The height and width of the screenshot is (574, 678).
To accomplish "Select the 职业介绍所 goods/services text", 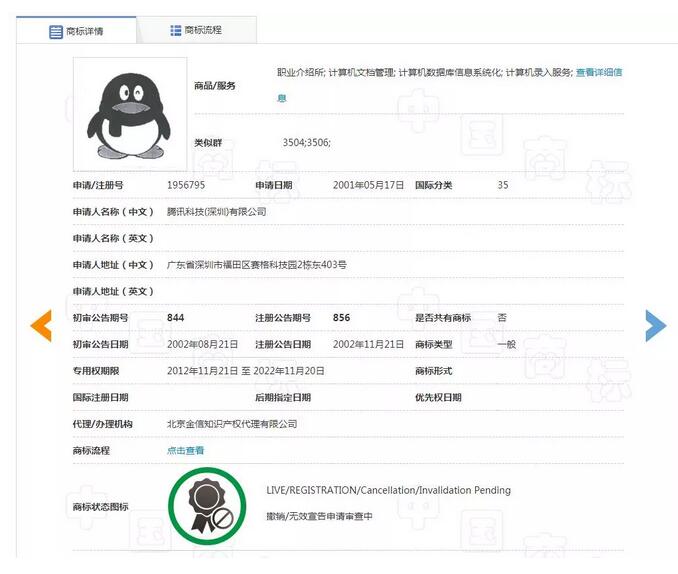I will coord(301,73).
